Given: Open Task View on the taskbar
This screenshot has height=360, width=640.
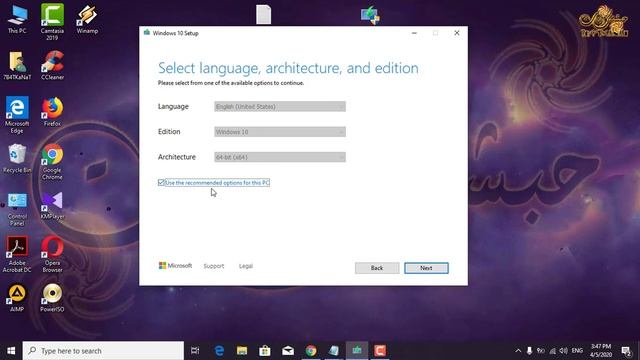Looking at the screenshot, I should pyautogui.click(x=195, y=351).
